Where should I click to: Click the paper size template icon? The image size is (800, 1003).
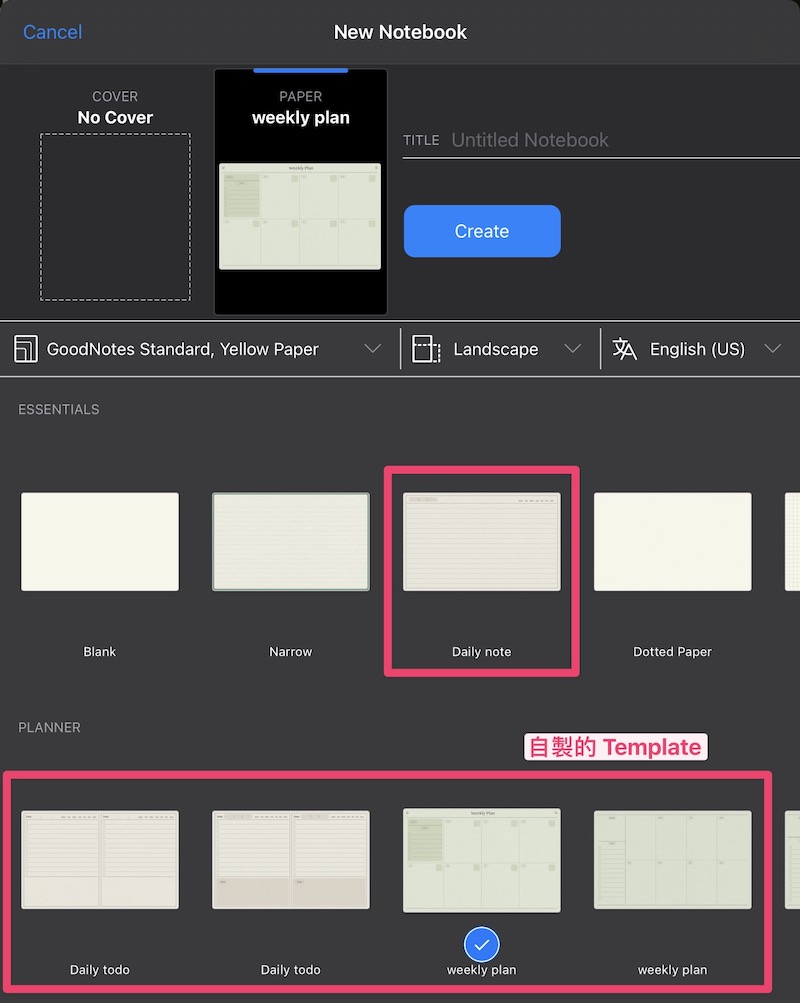pyautogui.click(x=26, y=349)
